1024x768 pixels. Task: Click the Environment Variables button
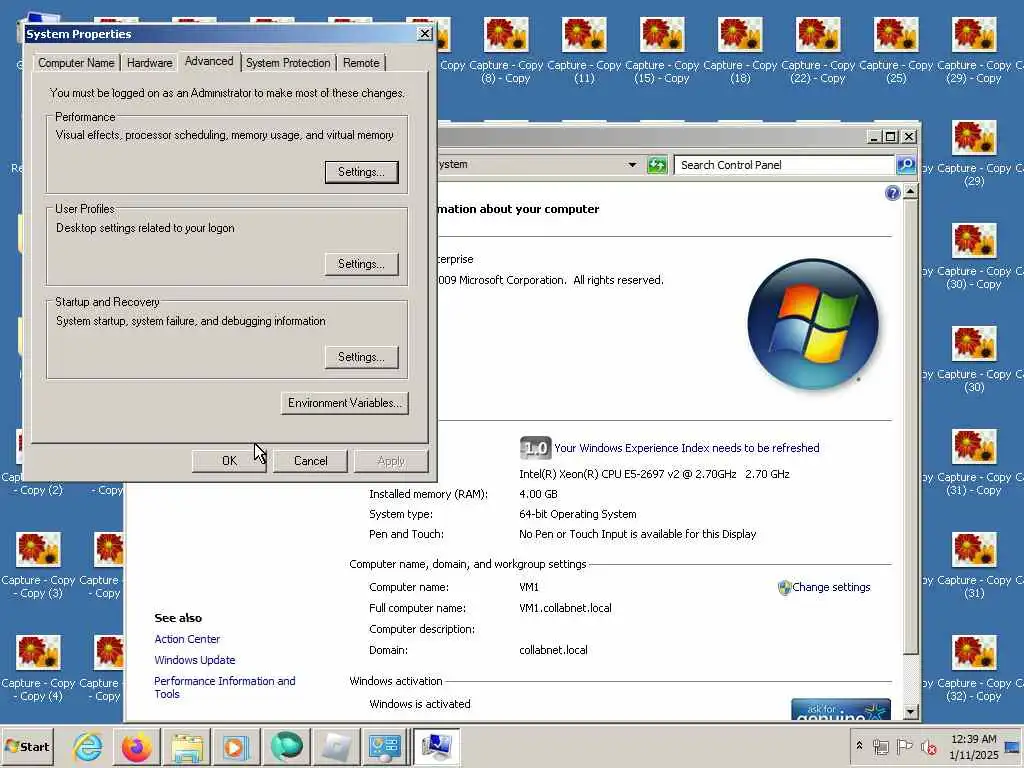pos(345,403)
